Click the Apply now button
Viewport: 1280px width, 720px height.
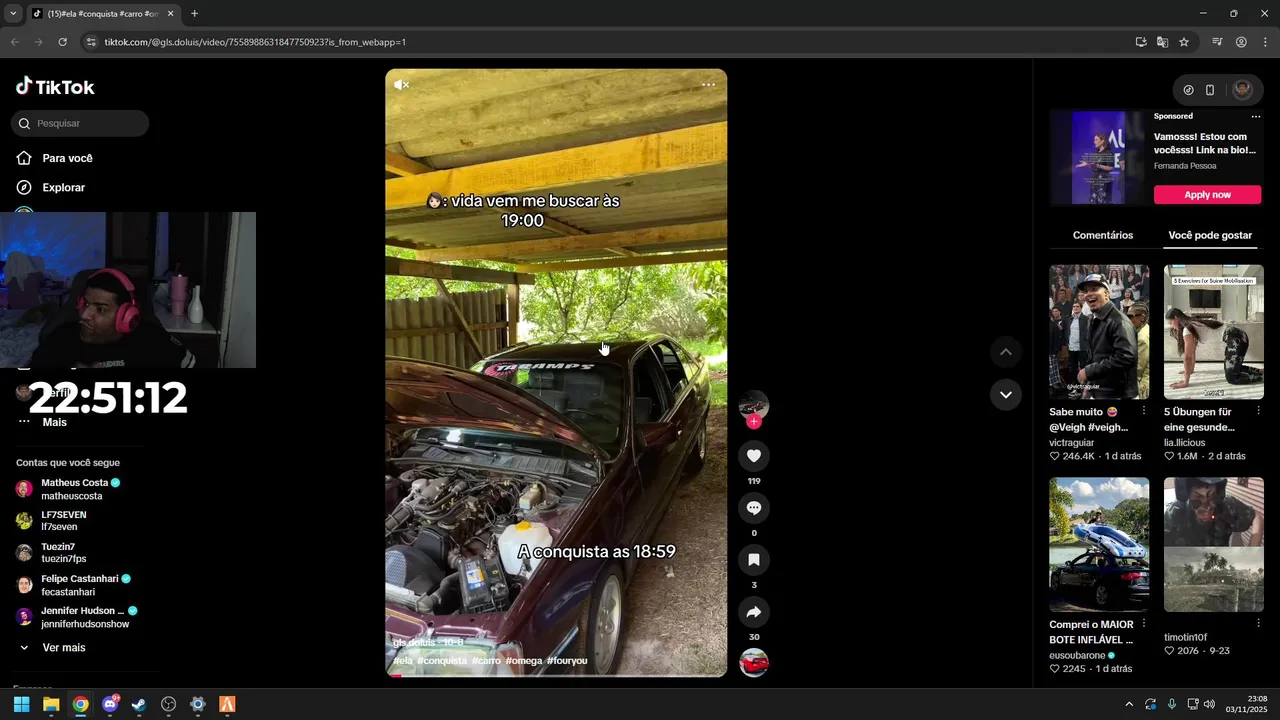point(1207,195)
